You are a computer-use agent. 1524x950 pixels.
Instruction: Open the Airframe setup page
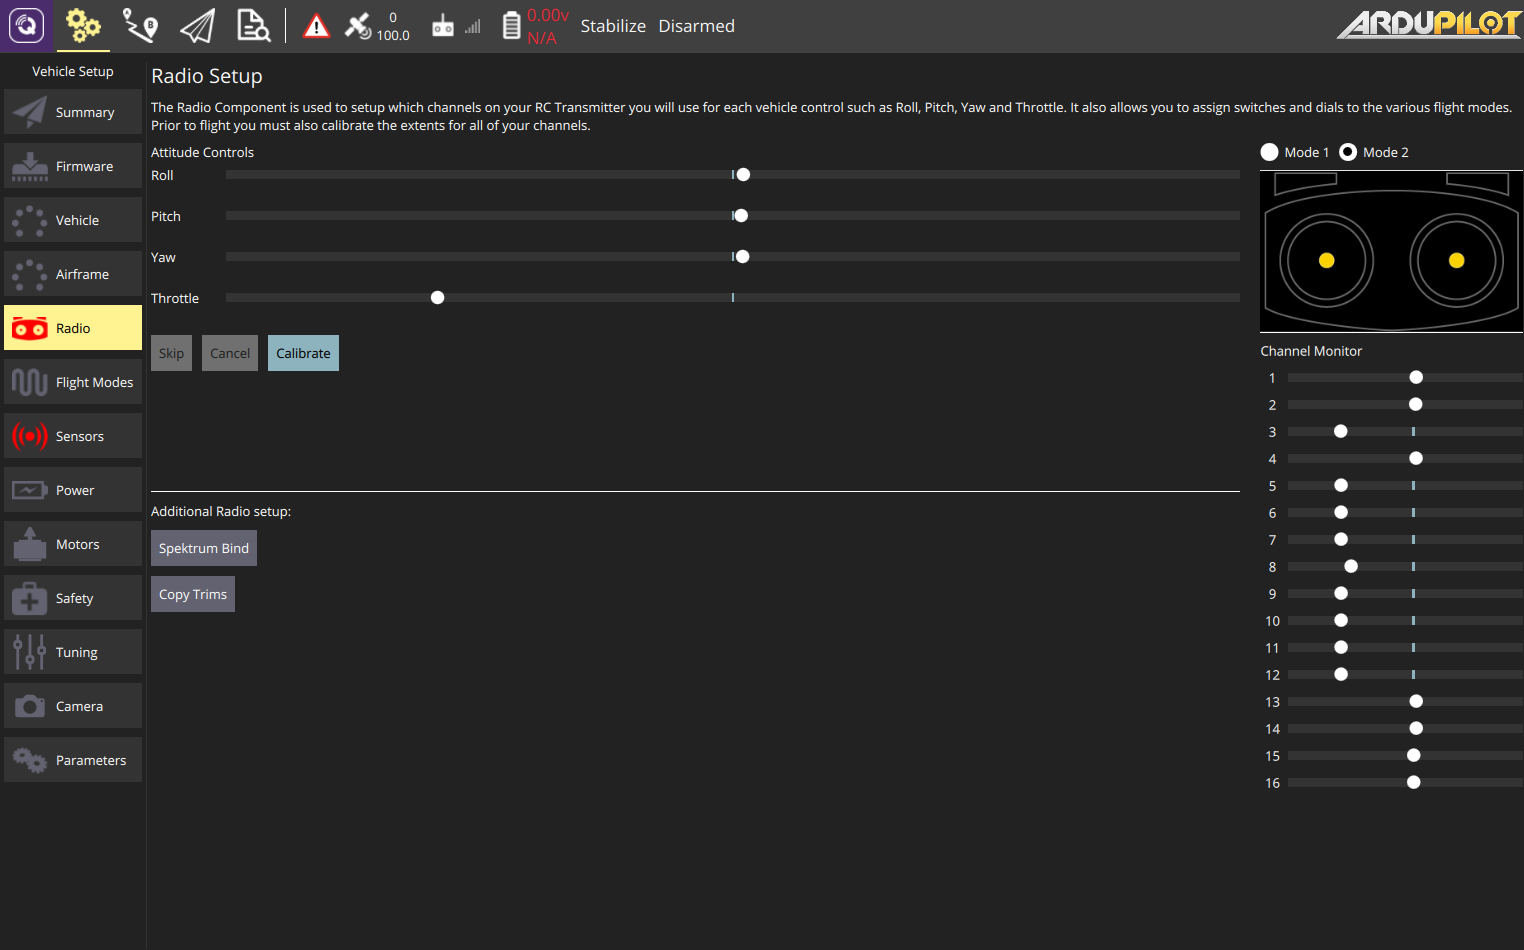tap(73, 274)
